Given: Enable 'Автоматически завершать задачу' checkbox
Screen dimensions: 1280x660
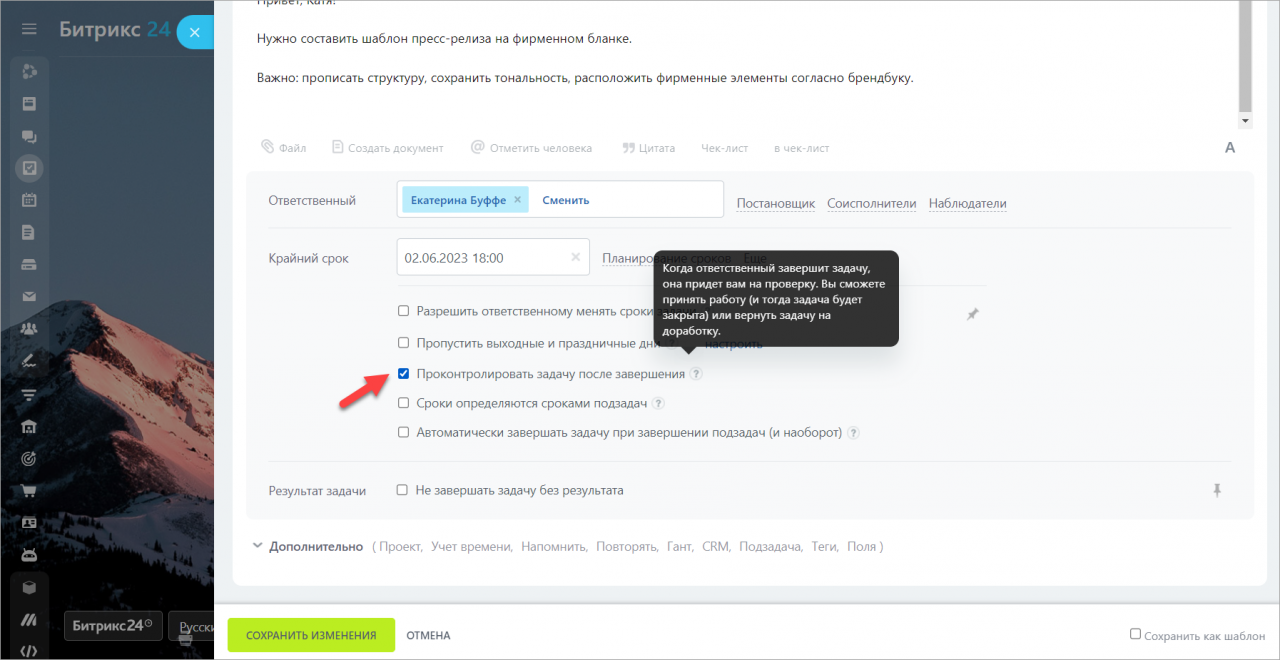Looking at the screenshot, I should point(403,433).
